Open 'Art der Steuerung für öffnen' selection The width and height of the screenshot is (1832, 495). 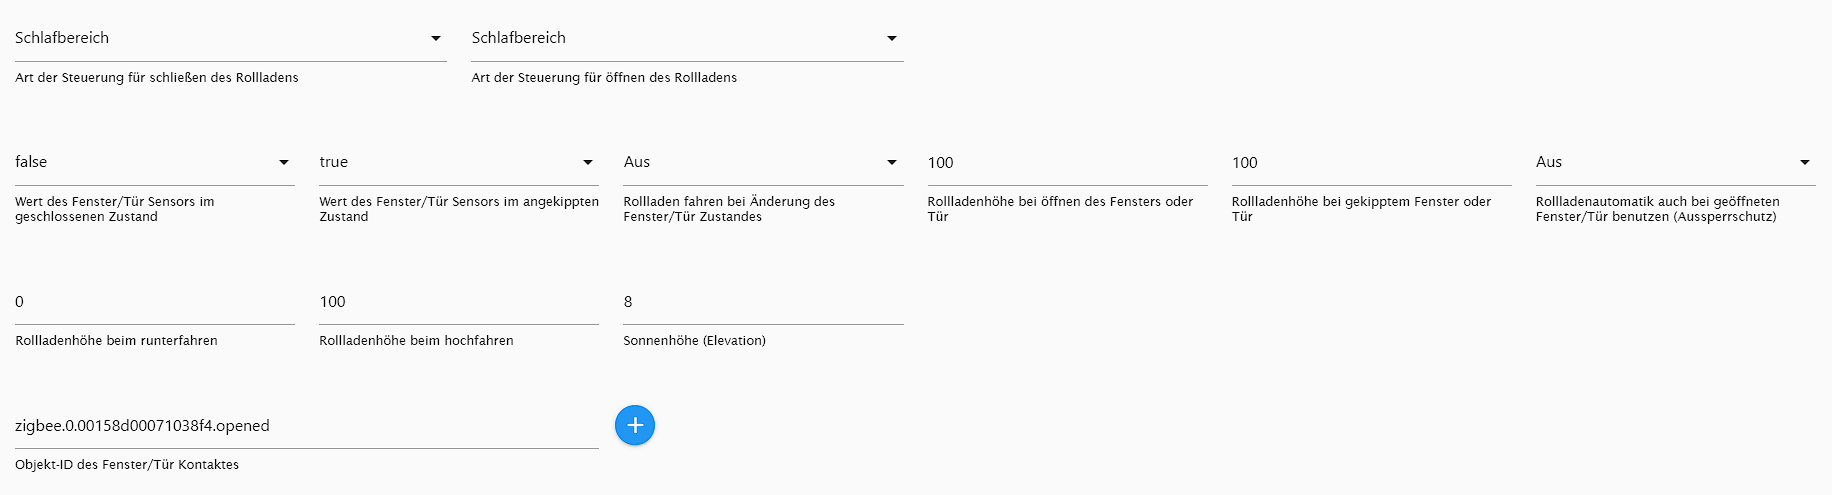(x=687, y=39)
